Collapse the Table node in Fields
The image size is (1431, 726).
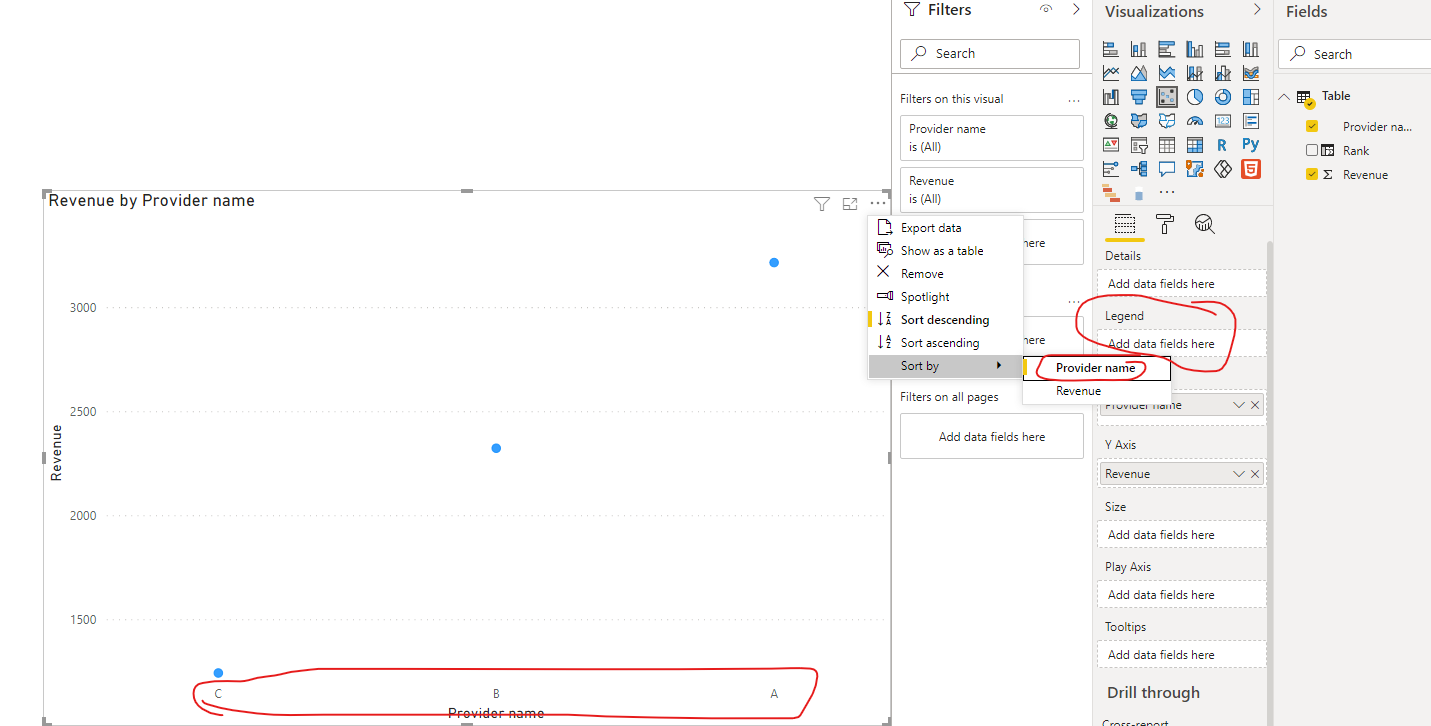click(x=1285, y=97)
